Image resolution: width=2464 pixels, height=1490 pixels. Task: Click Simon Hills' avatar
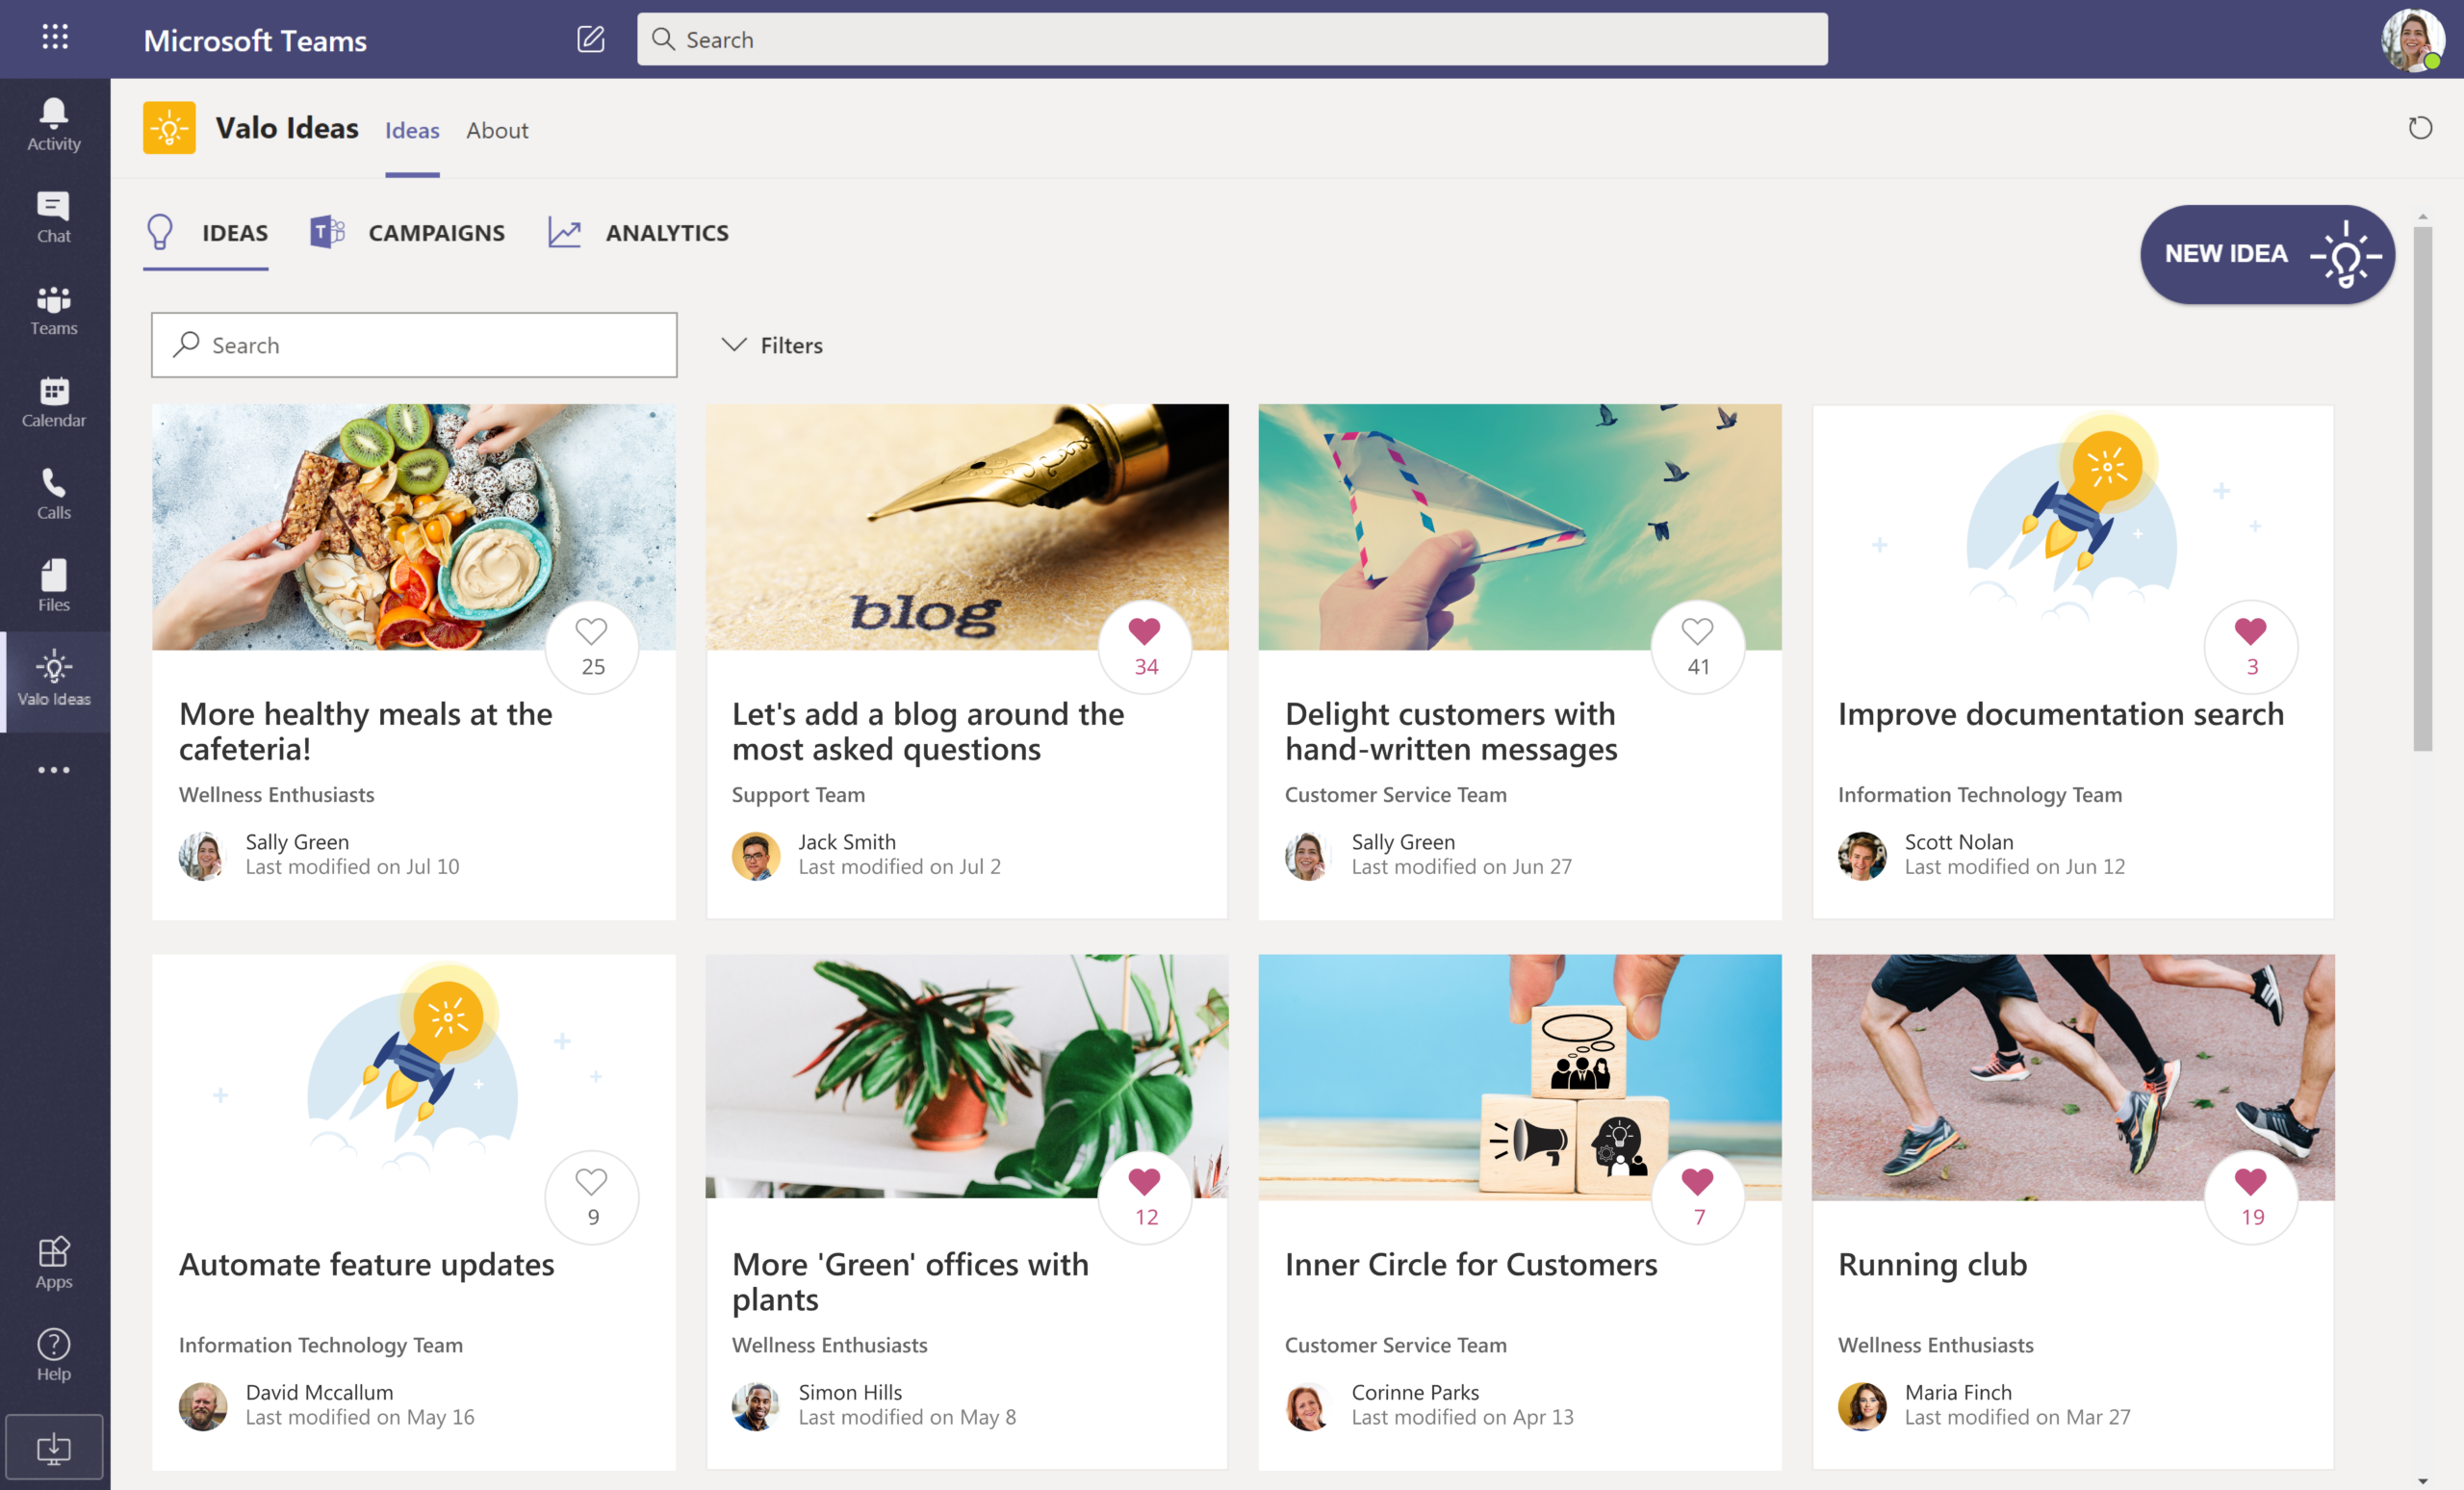point(756,1406)
